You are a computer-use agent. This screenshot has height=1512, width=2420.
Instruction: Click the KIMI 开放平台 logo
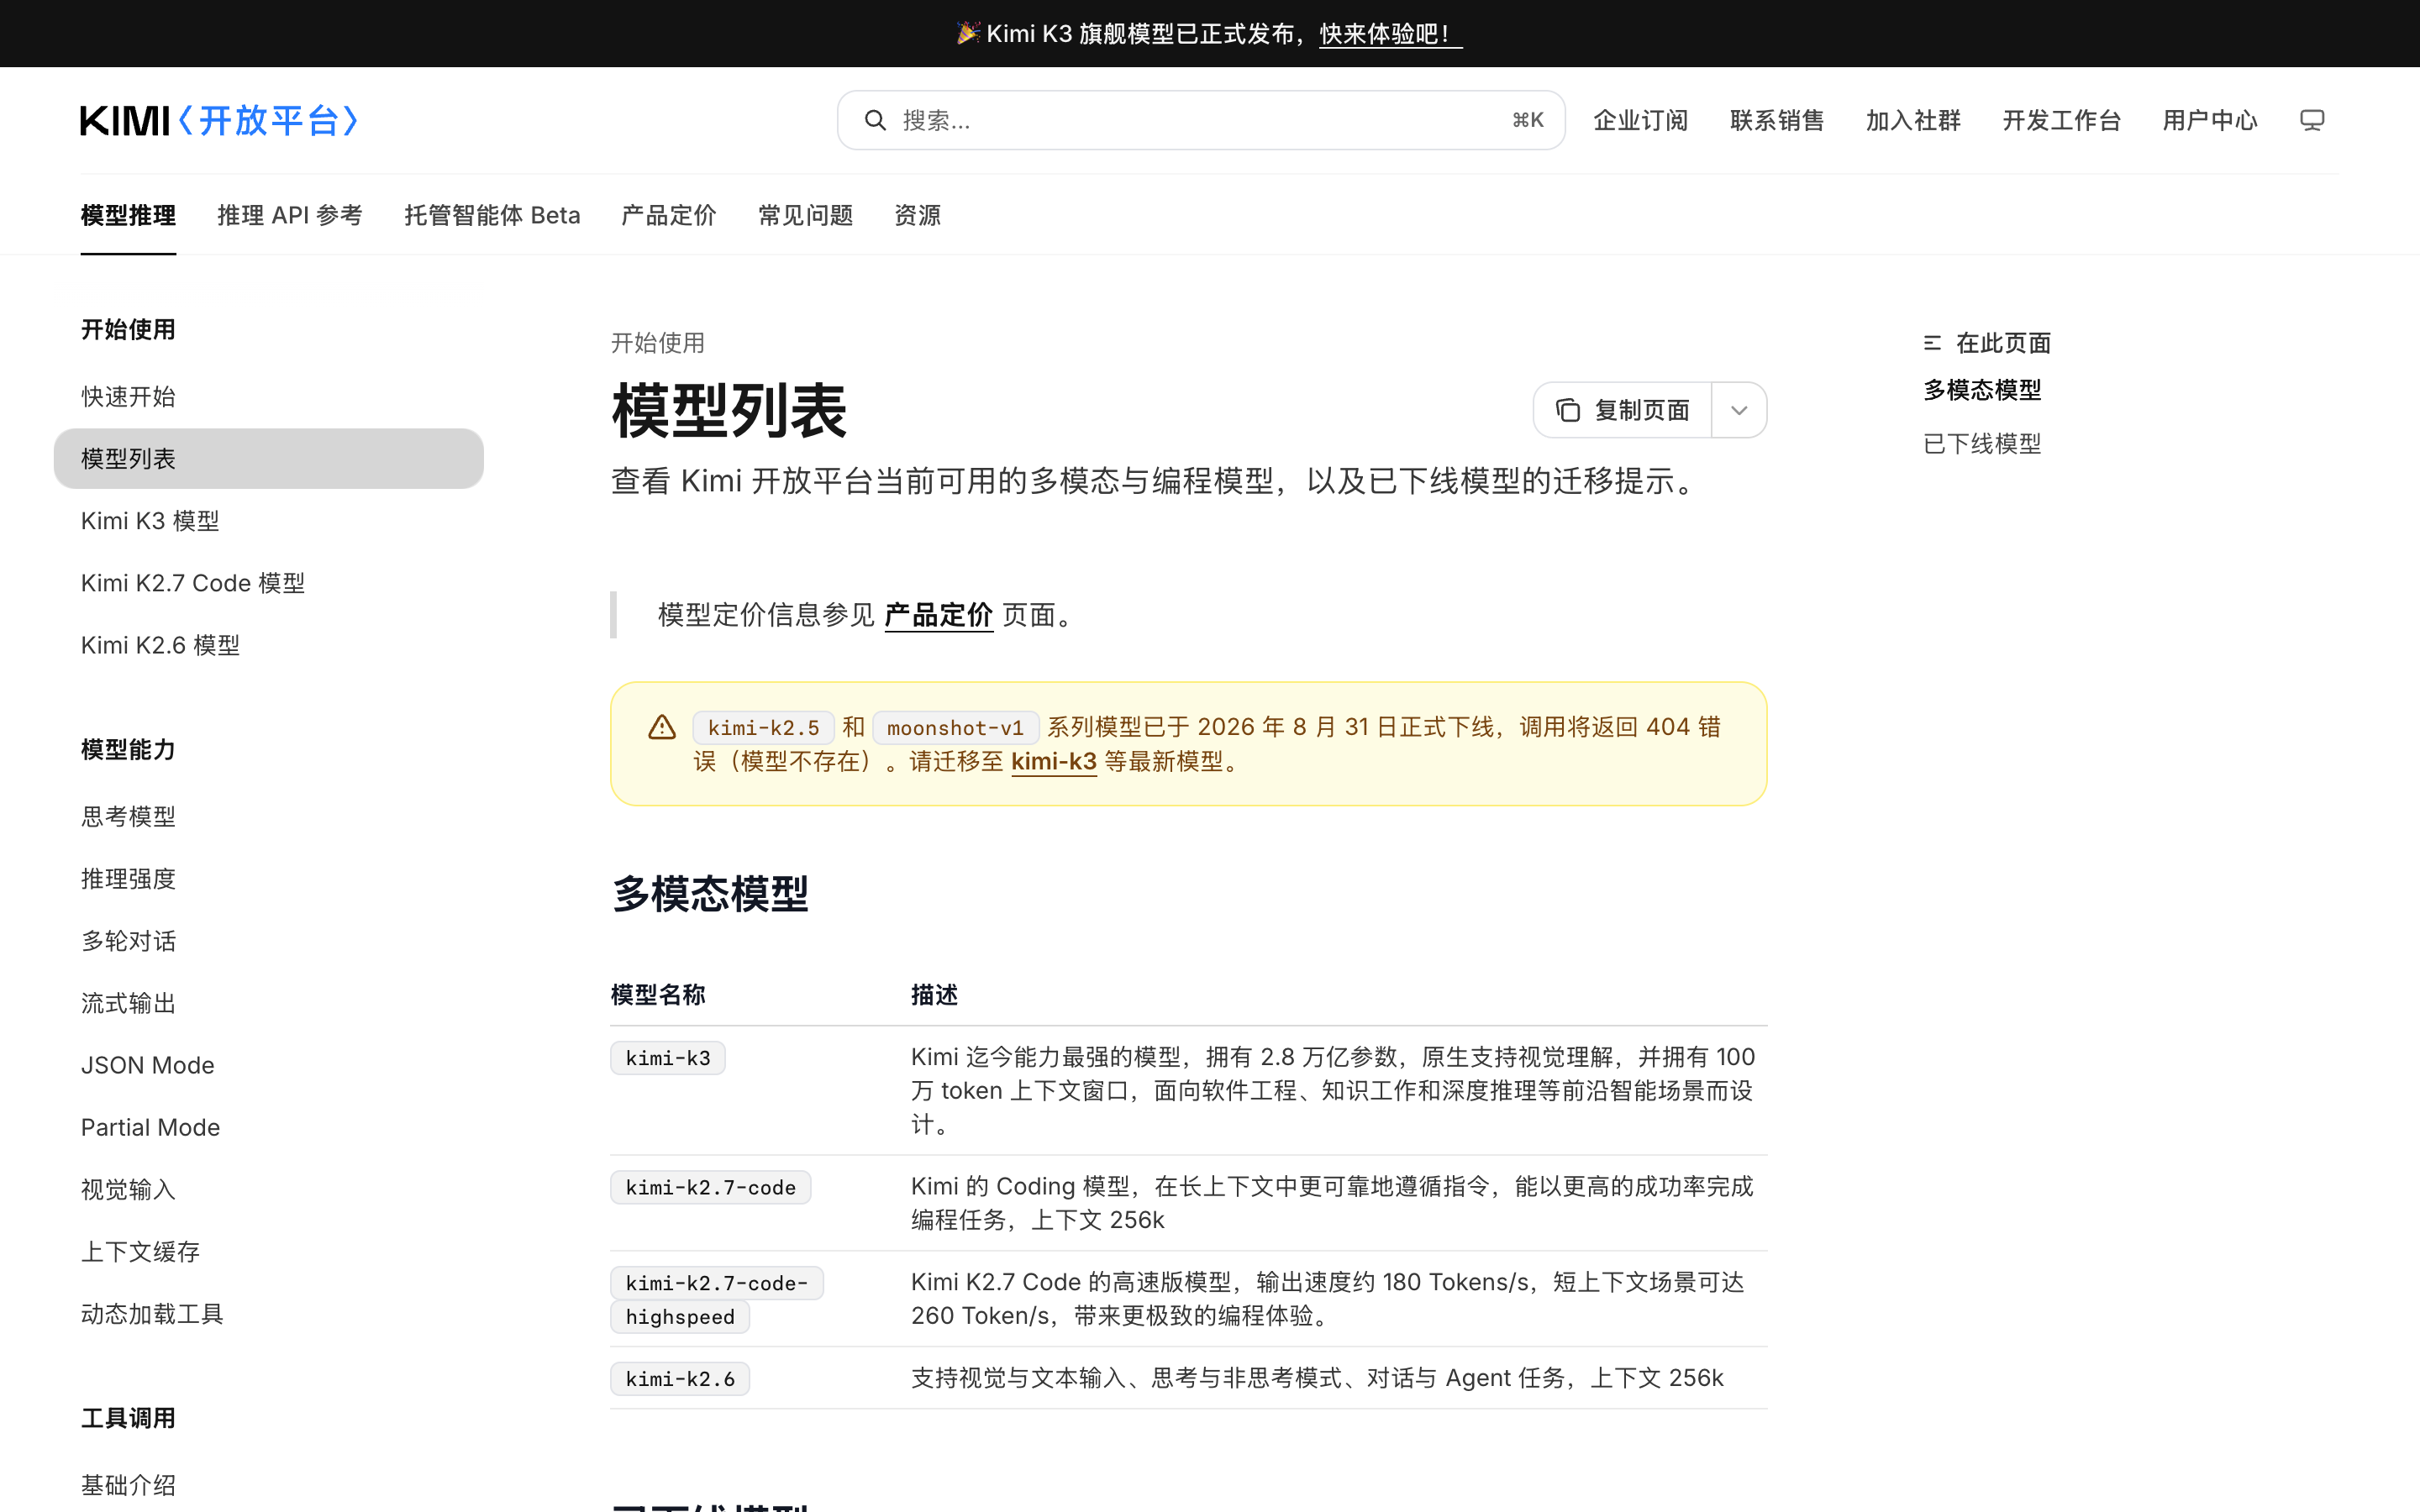(x=219, y=120)
